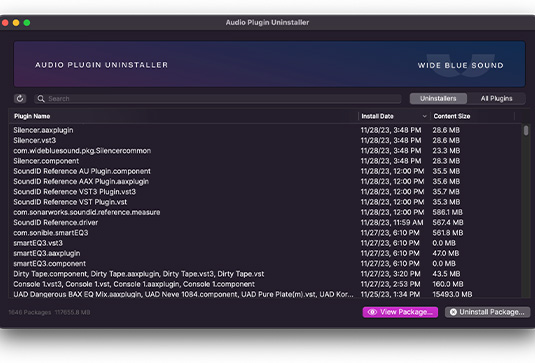535x363 pixels.
Task: Toggle Install Date sort direction chevron
Action: pos(424,116)
